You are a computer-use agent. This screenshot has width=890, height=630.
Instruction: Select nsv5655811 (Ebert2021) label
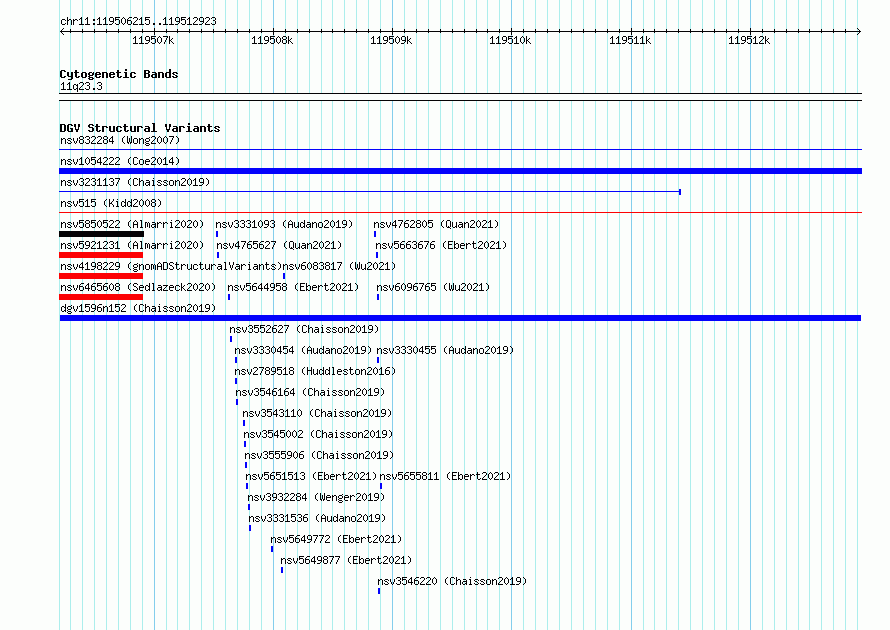(x=445, y=476)
